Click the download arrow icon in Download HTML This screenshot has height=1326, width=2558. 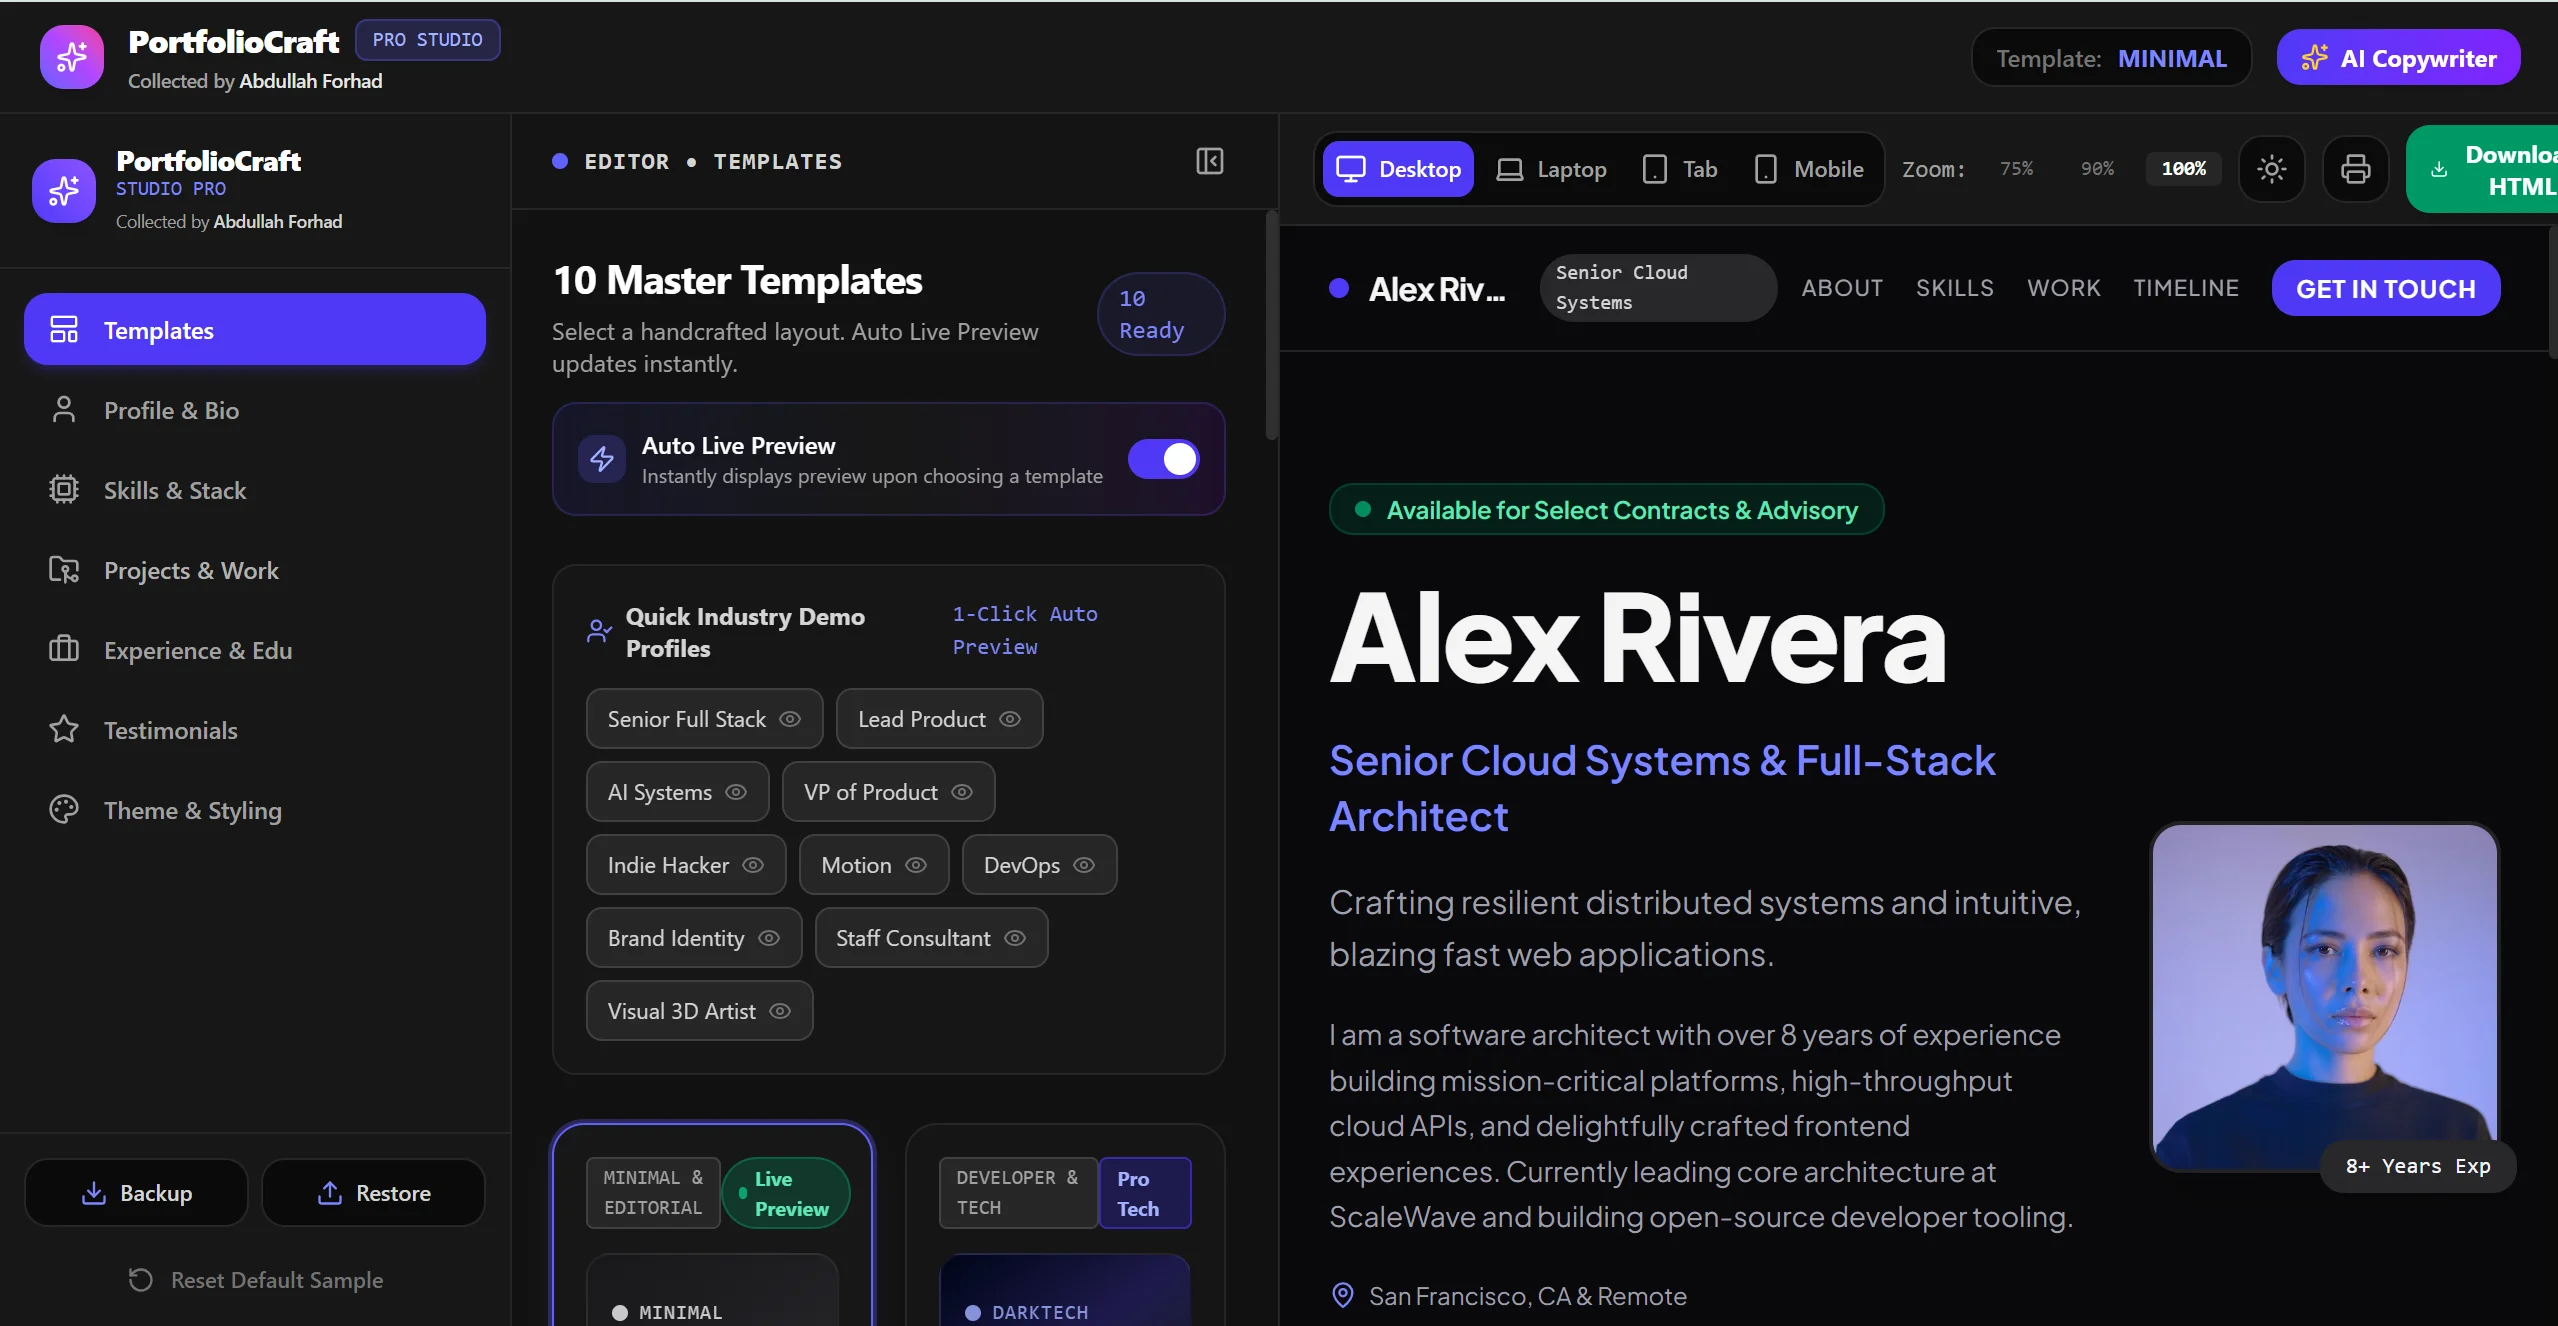[x=2439, y=170]
